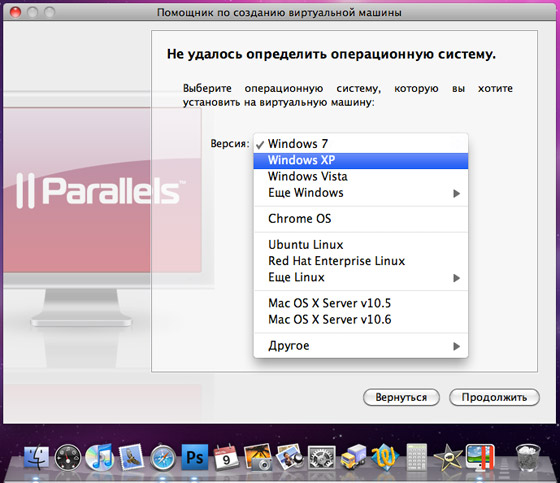This screenshot has width=560, height=483.
Task: Click the Продолжить button
Action: pyautogui.click(x=494, y=397)
